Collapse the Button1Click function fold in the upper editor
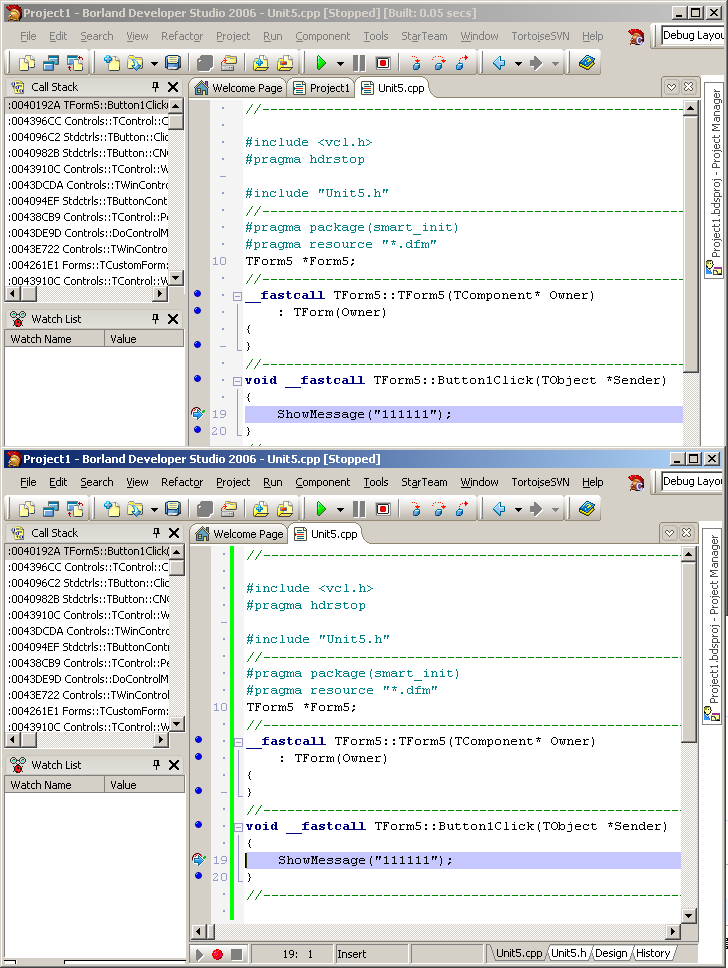This screenshot has height=968, width=728. [237, 380]
